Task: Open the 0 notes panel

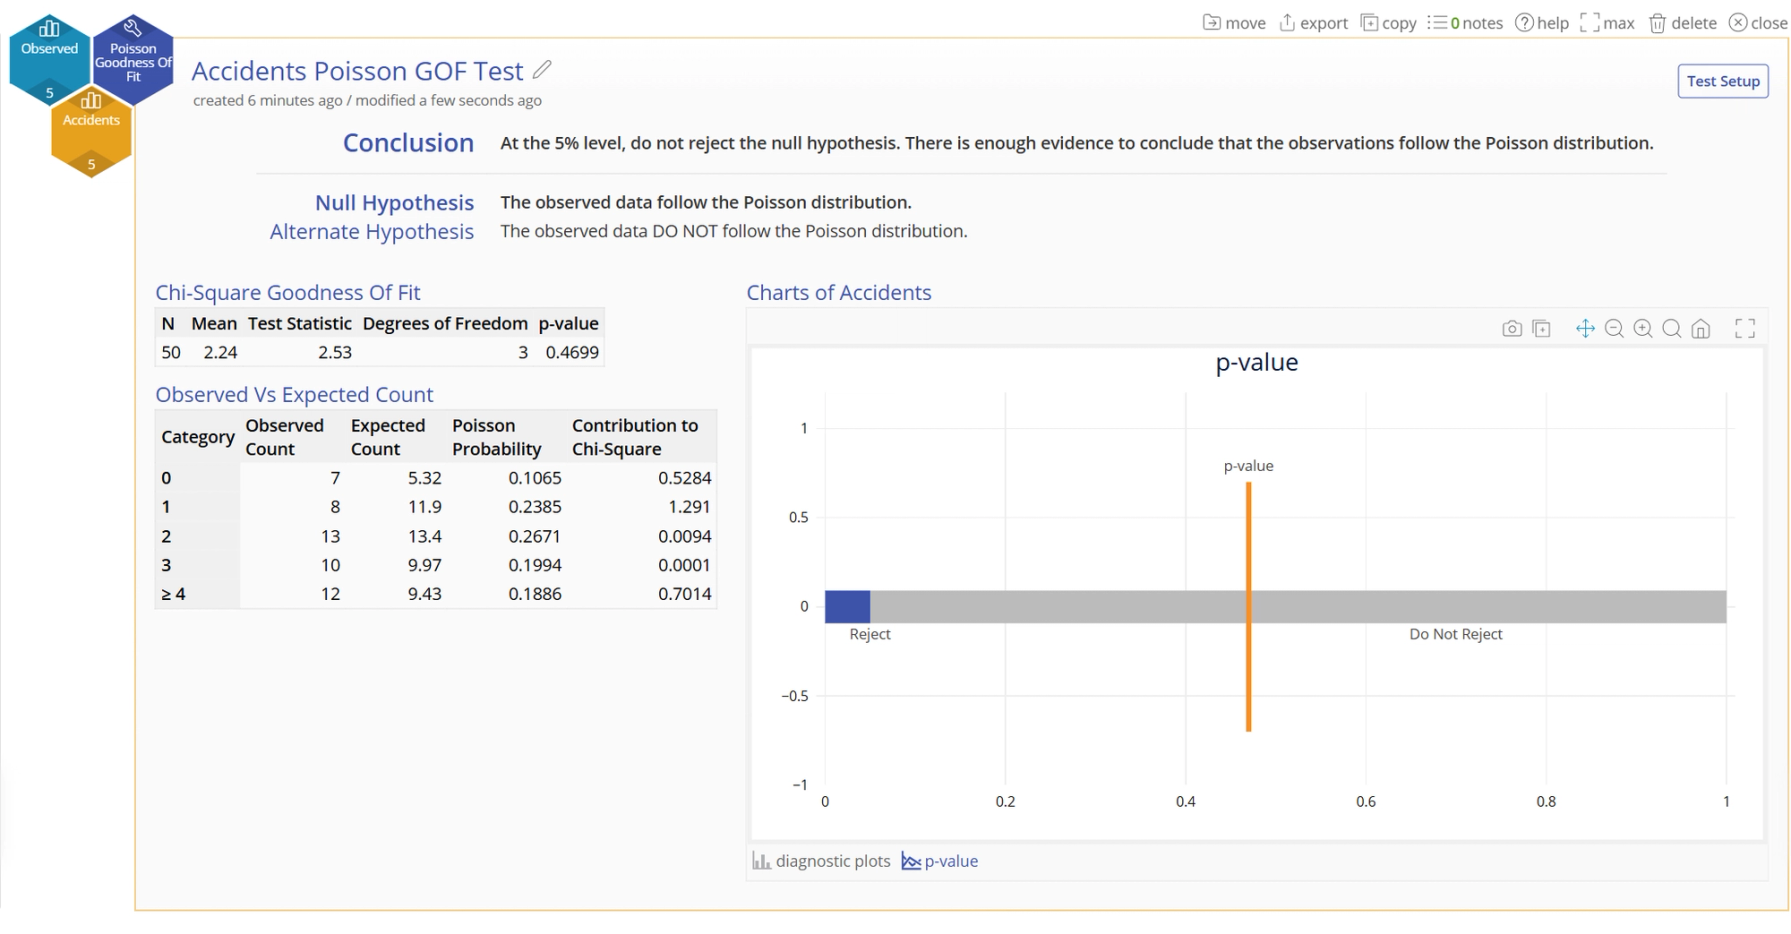Action: click(x=1465, y=23)
